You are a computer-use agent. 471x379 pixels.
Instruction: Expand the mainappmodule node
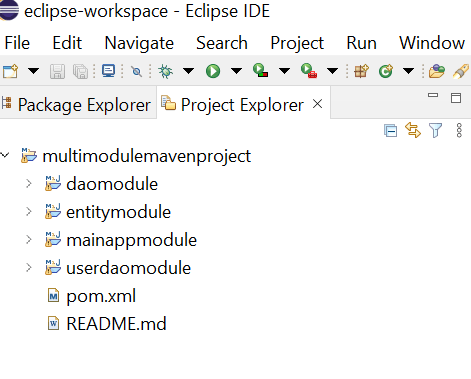(29, 239)
